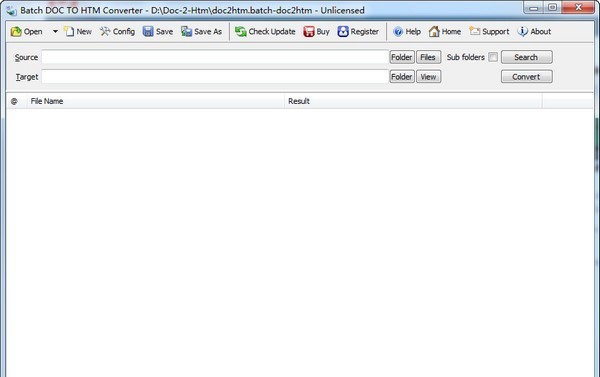Save the project with the Save icon
Screen dimensions: 600x377
158,32
